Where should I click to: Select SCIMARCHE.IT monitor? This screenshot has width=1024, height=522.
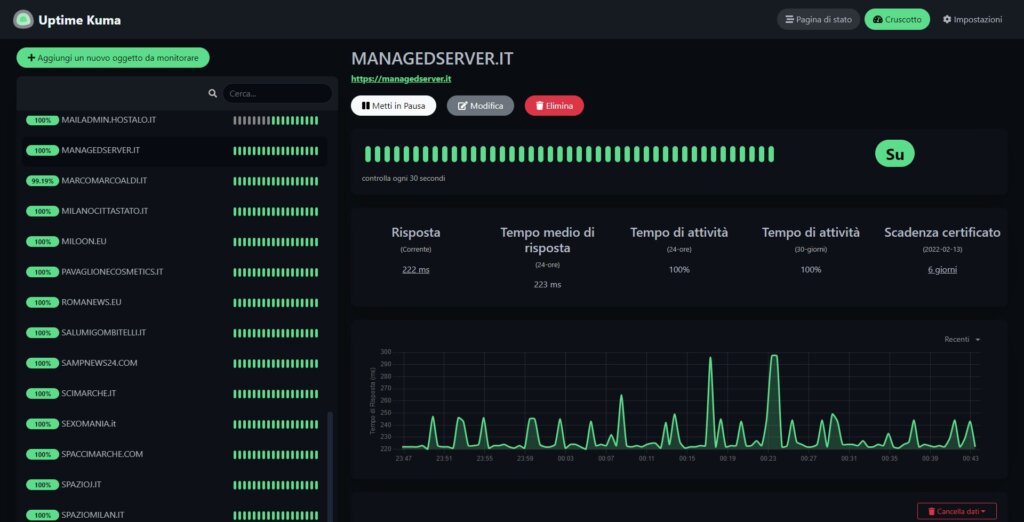(x=174, y=393)
